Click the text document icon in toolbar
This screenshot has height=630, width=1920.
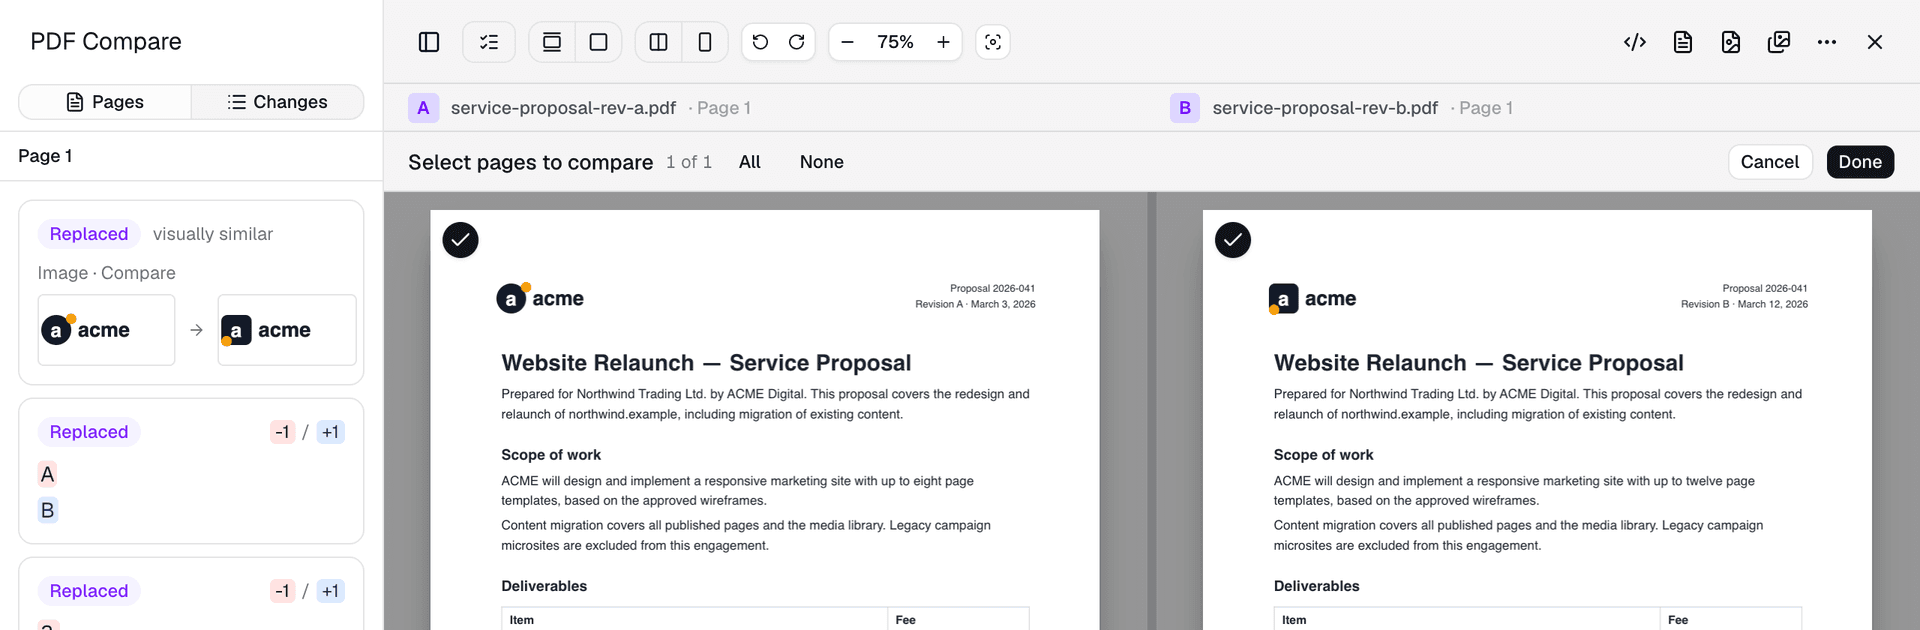click(x=1683, y=42)
